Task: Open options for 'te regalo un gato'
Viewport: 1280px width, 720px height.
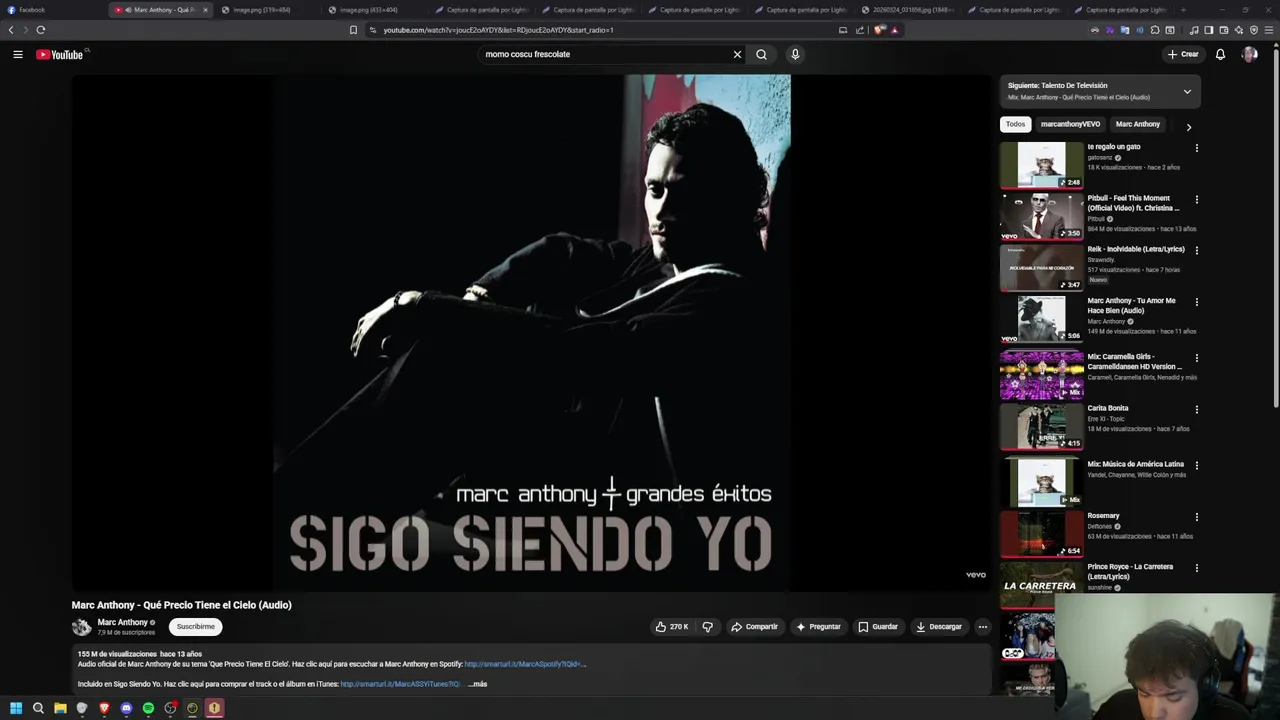Action: (1196, 148)
